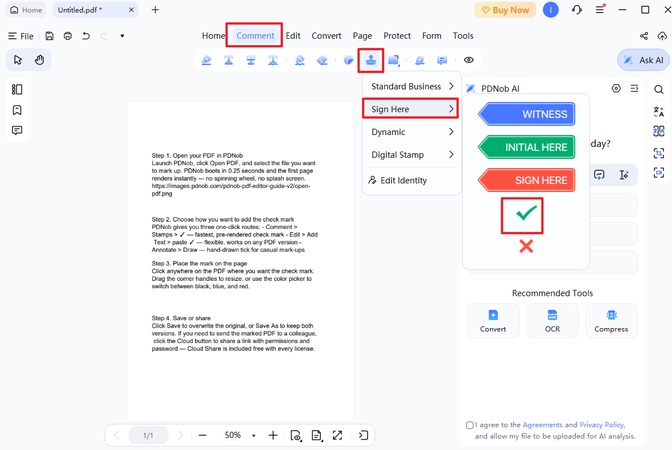Expand the Standard Business stamps submenu

coord(412,87)
